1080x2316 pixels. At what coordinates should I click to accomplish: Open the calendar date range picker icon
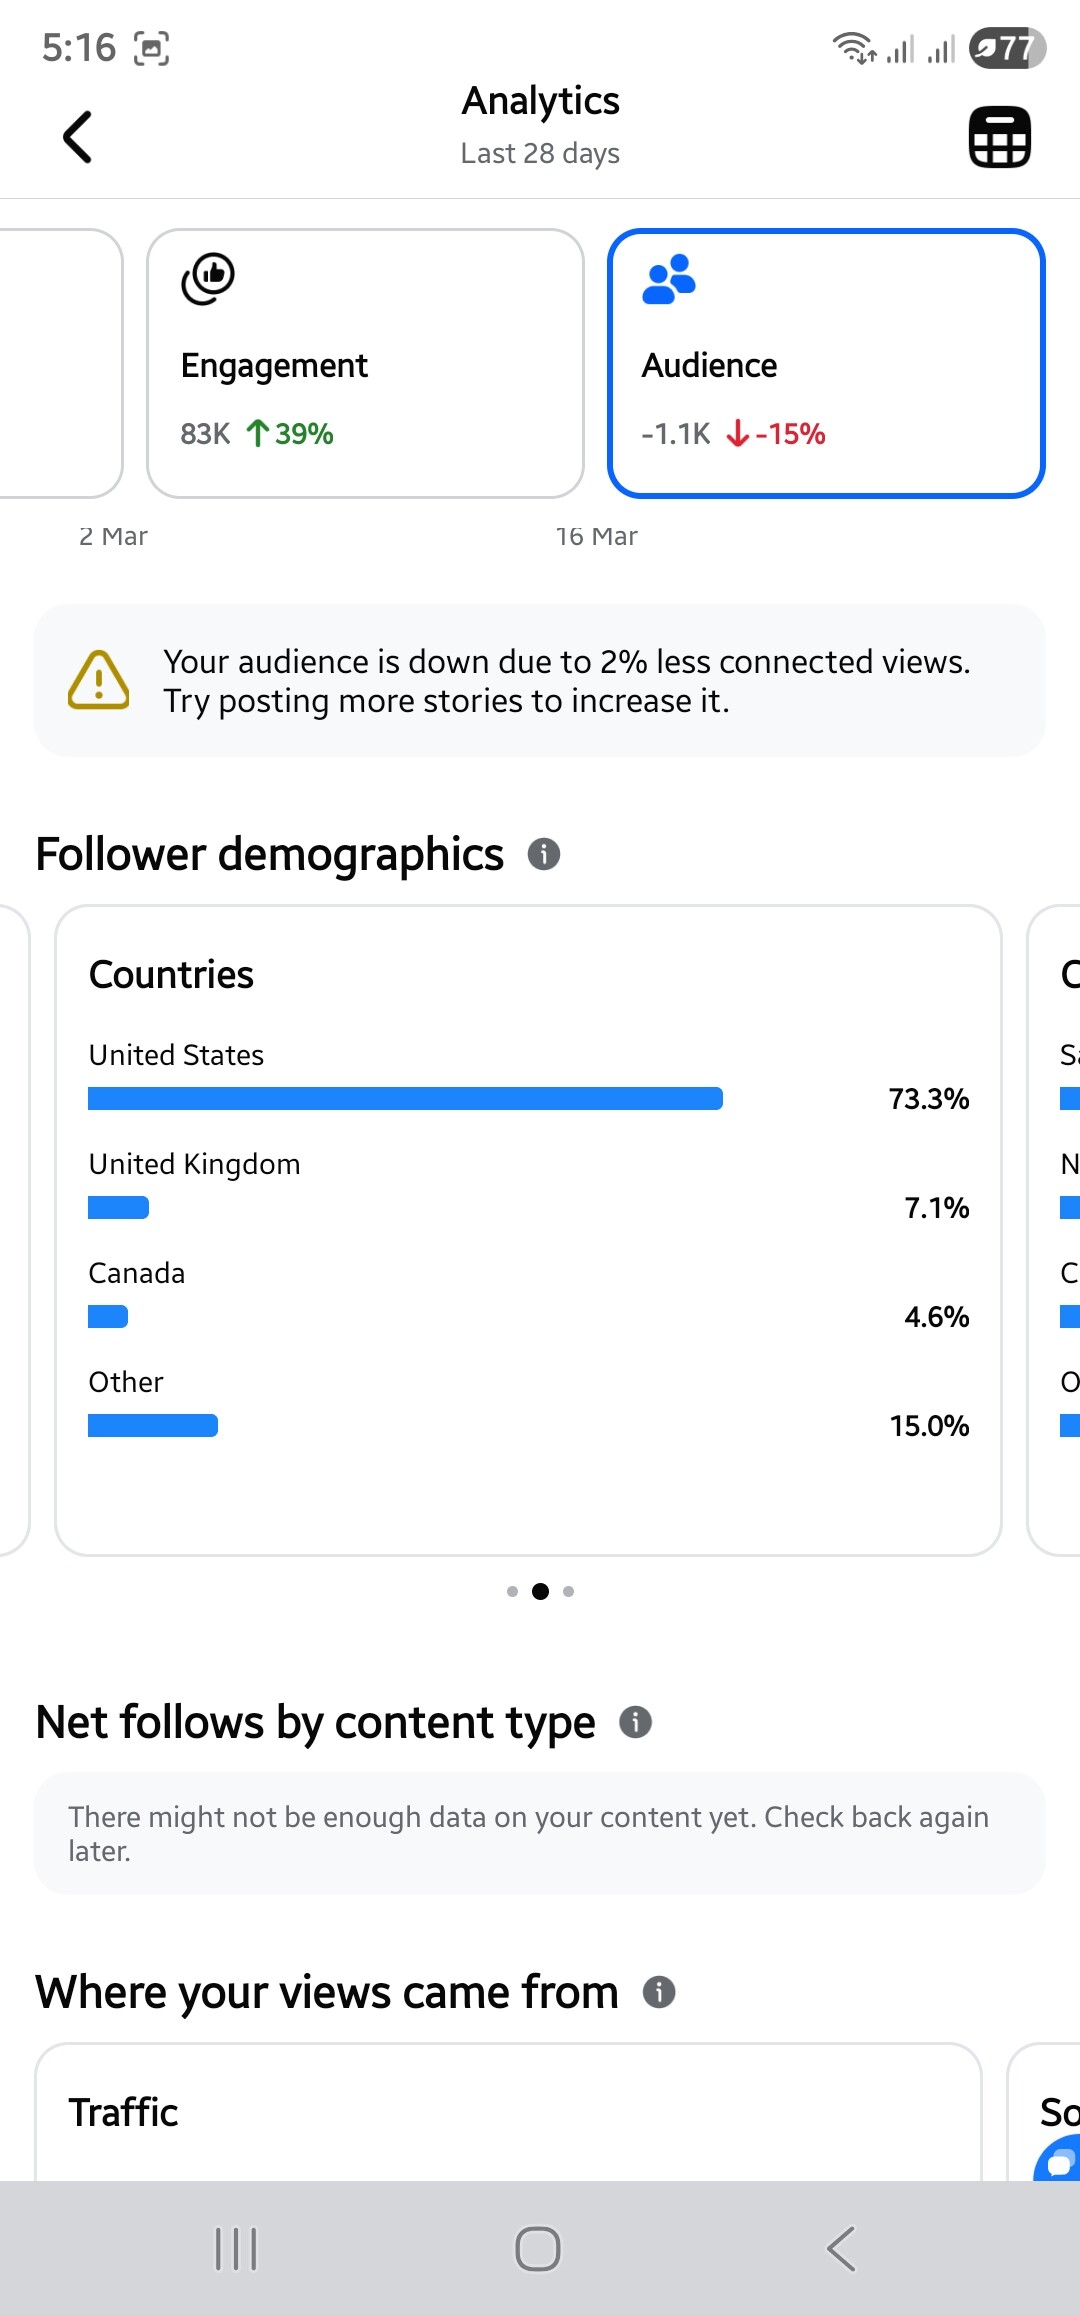[x=999, y=137]
